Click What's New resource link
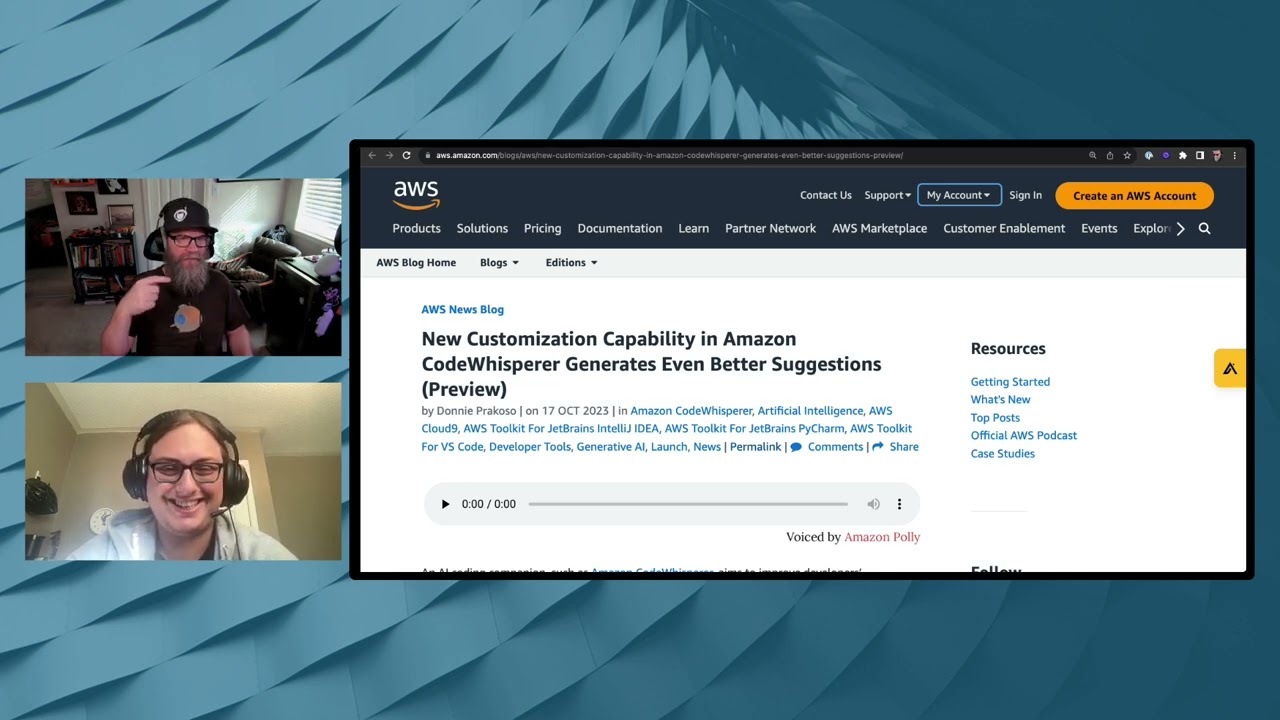This screenshot has height=720, width=1280. click(1000, 400)
